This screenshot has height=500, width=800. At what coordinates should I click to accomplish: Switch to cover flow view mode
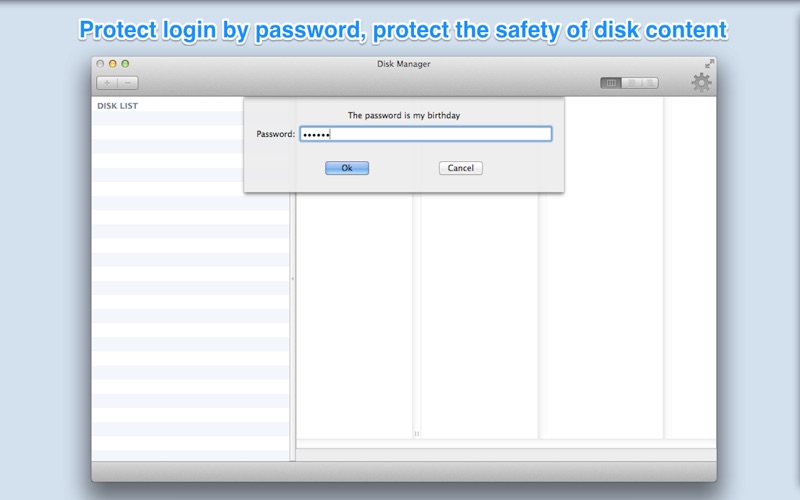[x=649, y=83]
